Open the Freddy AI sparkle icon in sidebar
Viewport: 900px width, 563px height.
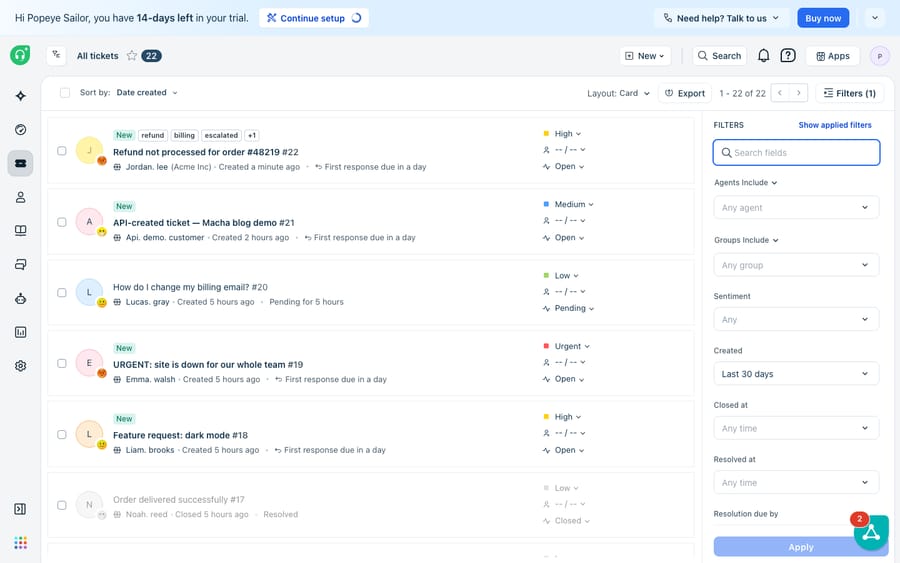pos(21,96)
